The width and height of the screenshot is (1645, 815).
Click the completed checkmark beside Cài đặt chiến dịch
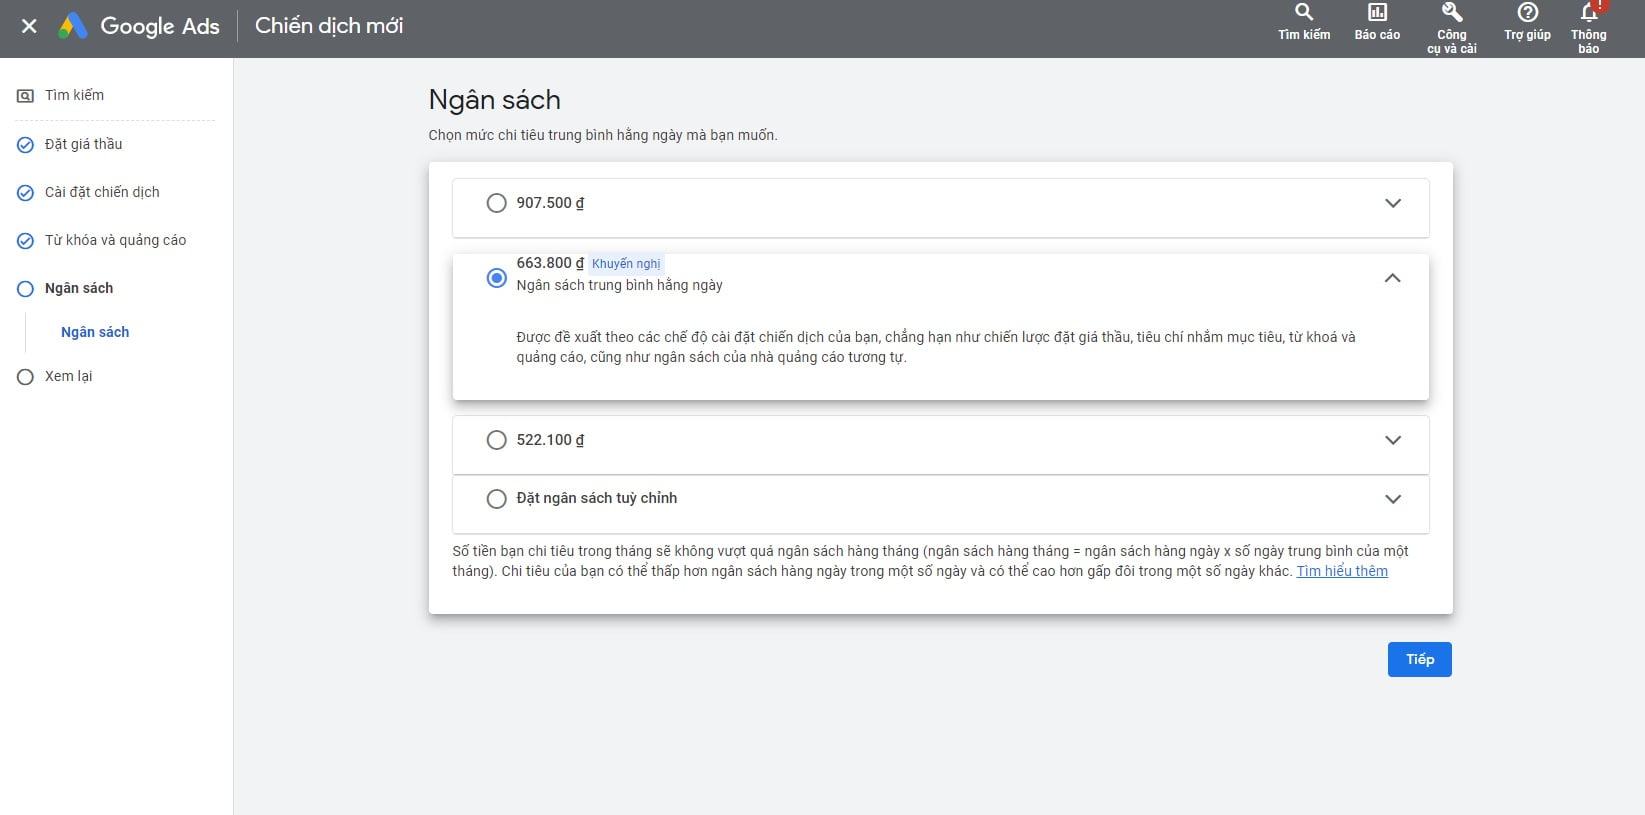click(x=25, y=193)
